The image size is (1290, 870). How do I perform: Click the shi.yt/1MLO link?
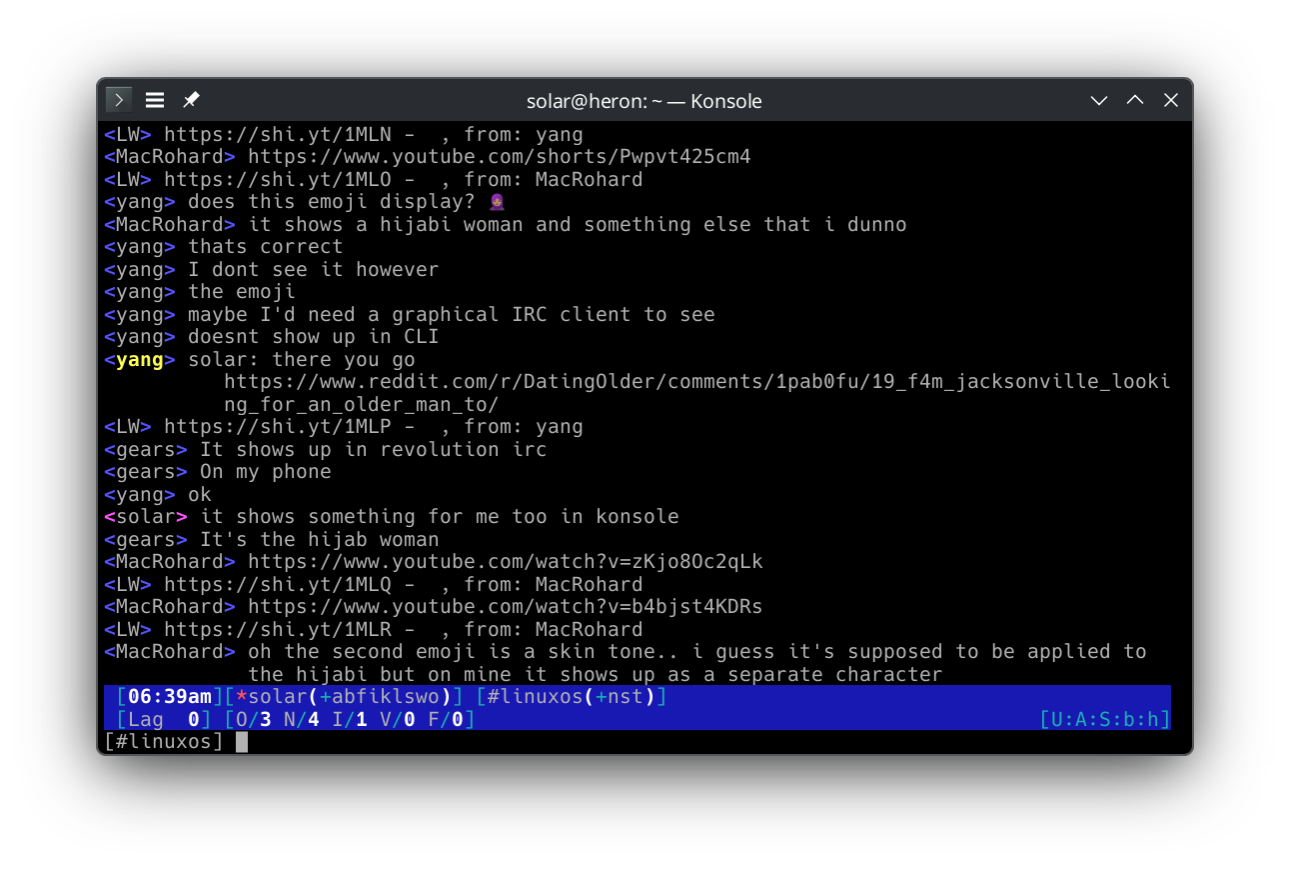(x=289, y=180)
